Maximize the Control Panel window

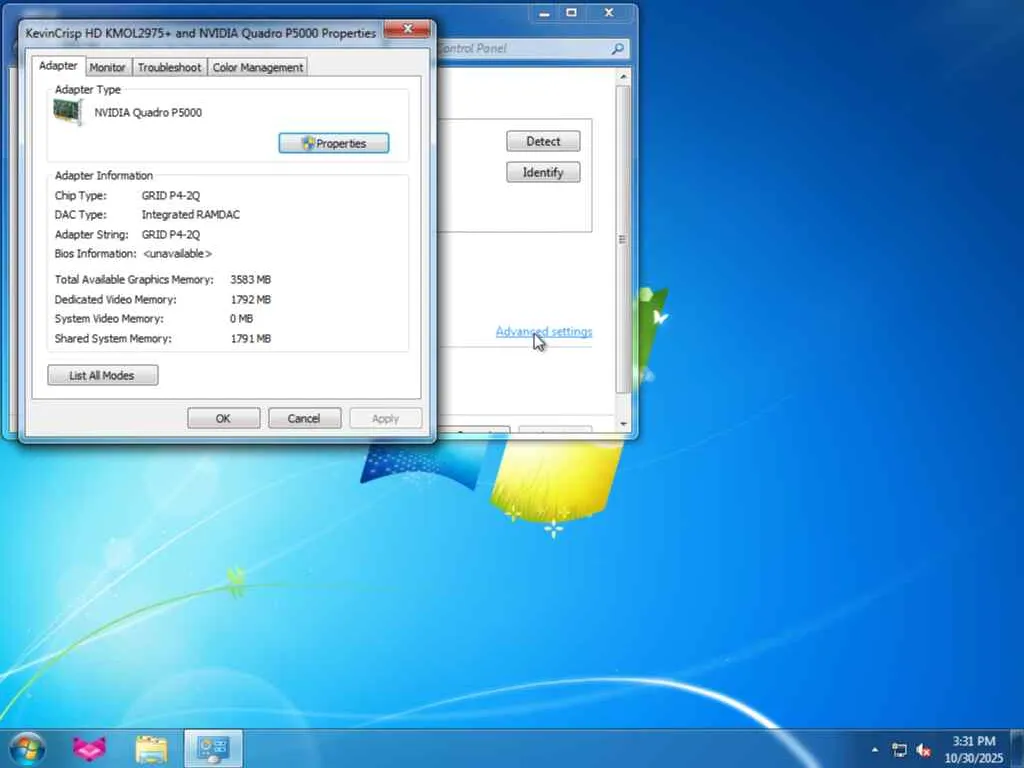coord(571,13)
